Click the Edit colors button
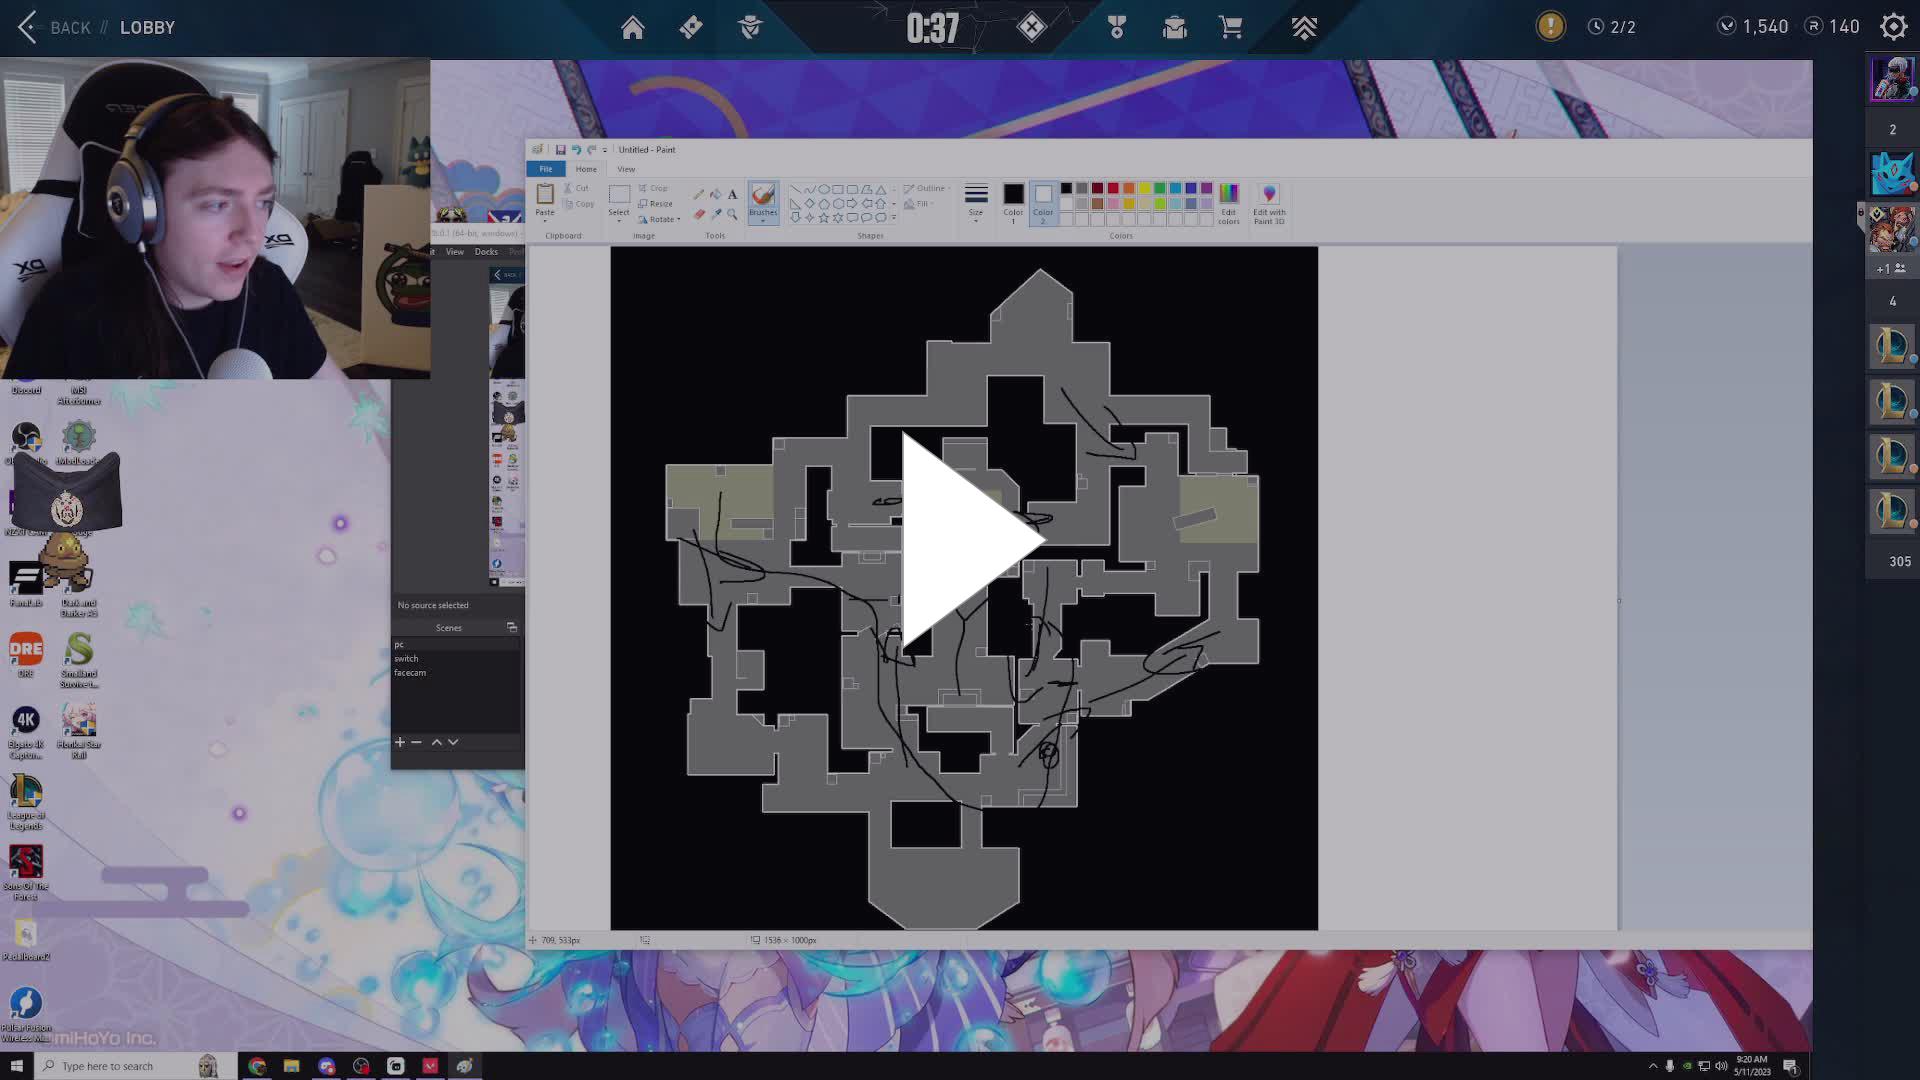The image size is (1920, 1080). (1228, 203)
